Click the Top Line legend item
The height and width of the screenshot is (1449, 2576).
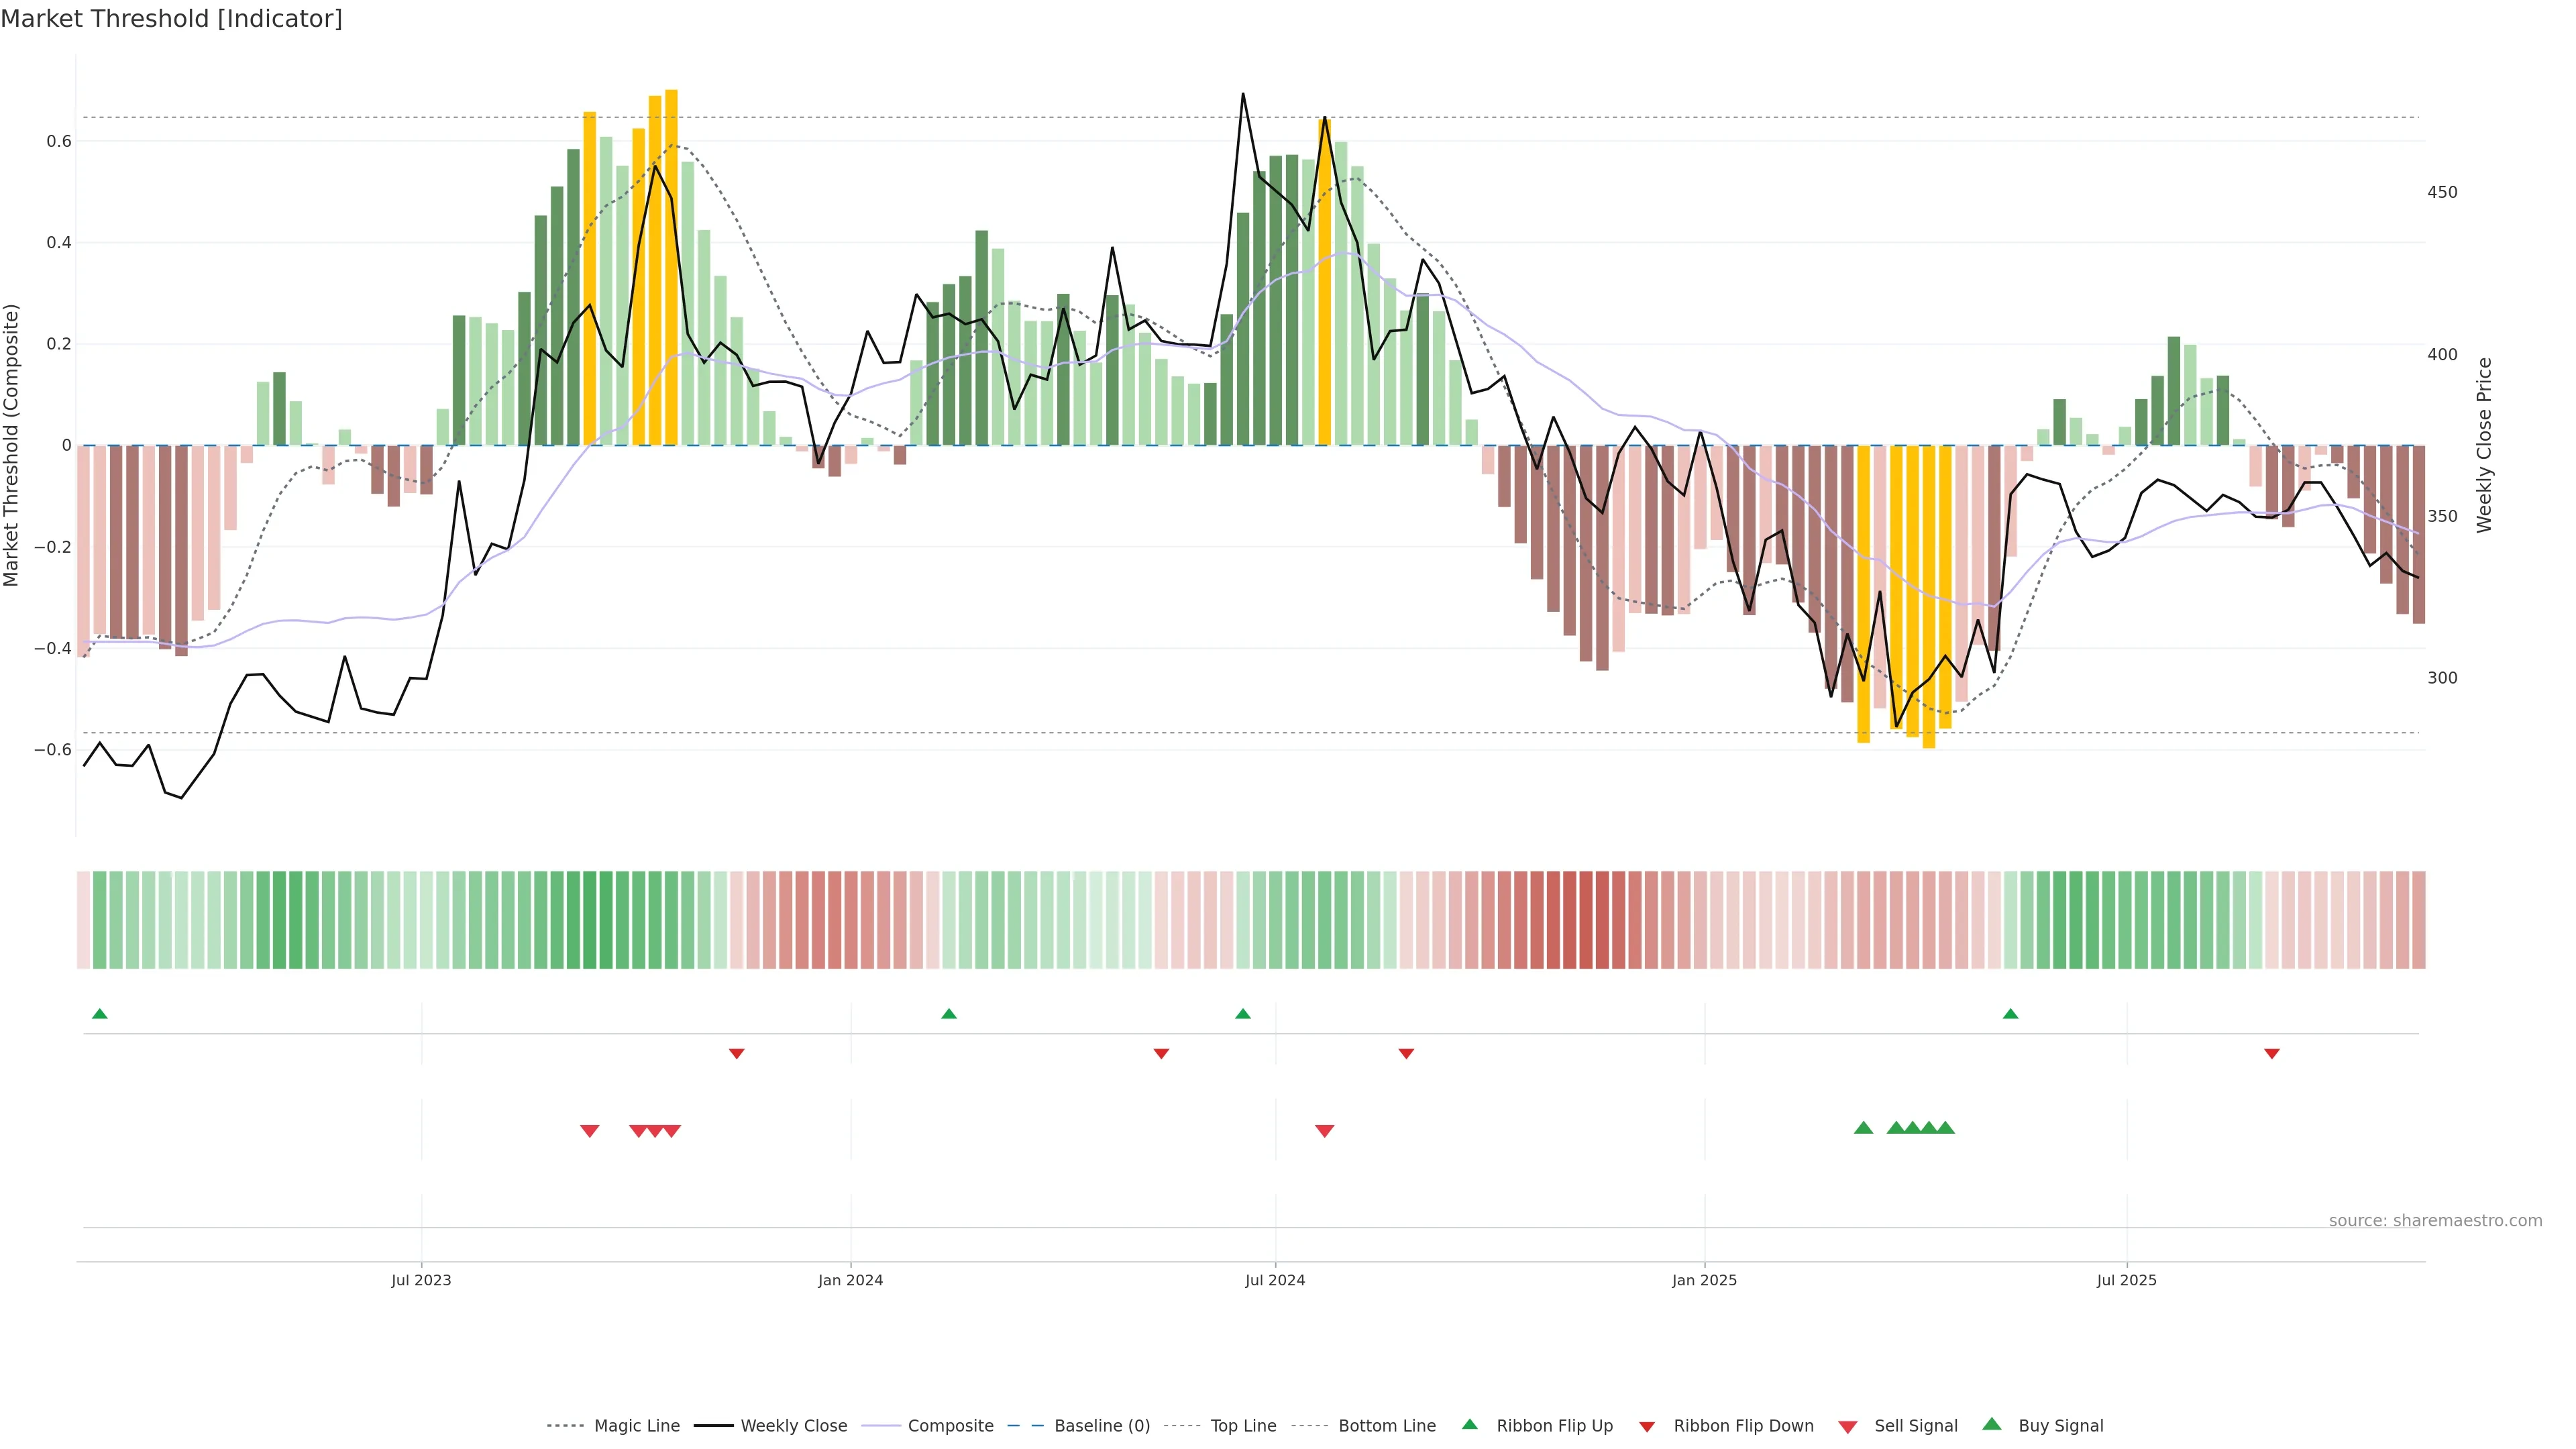pos(1243,1425)
